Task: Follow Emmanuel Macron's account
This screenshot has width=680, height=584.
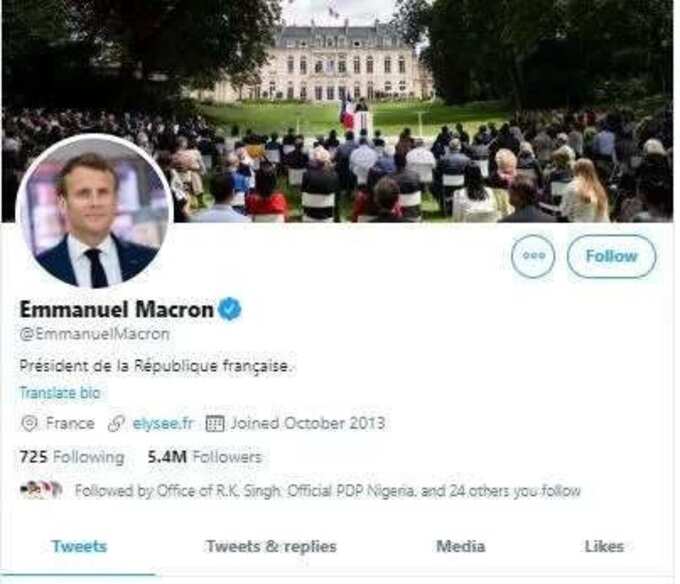Action: (611, 256)
